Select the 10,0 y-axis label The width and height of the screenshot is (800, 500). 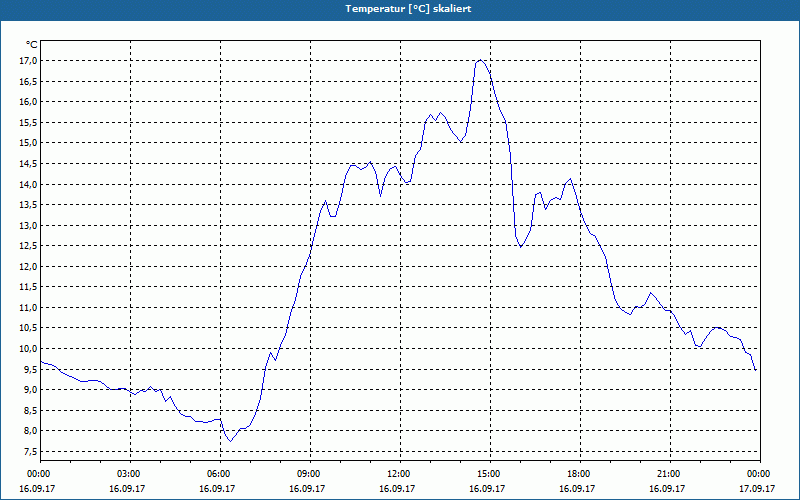click(x=29, y=348)
